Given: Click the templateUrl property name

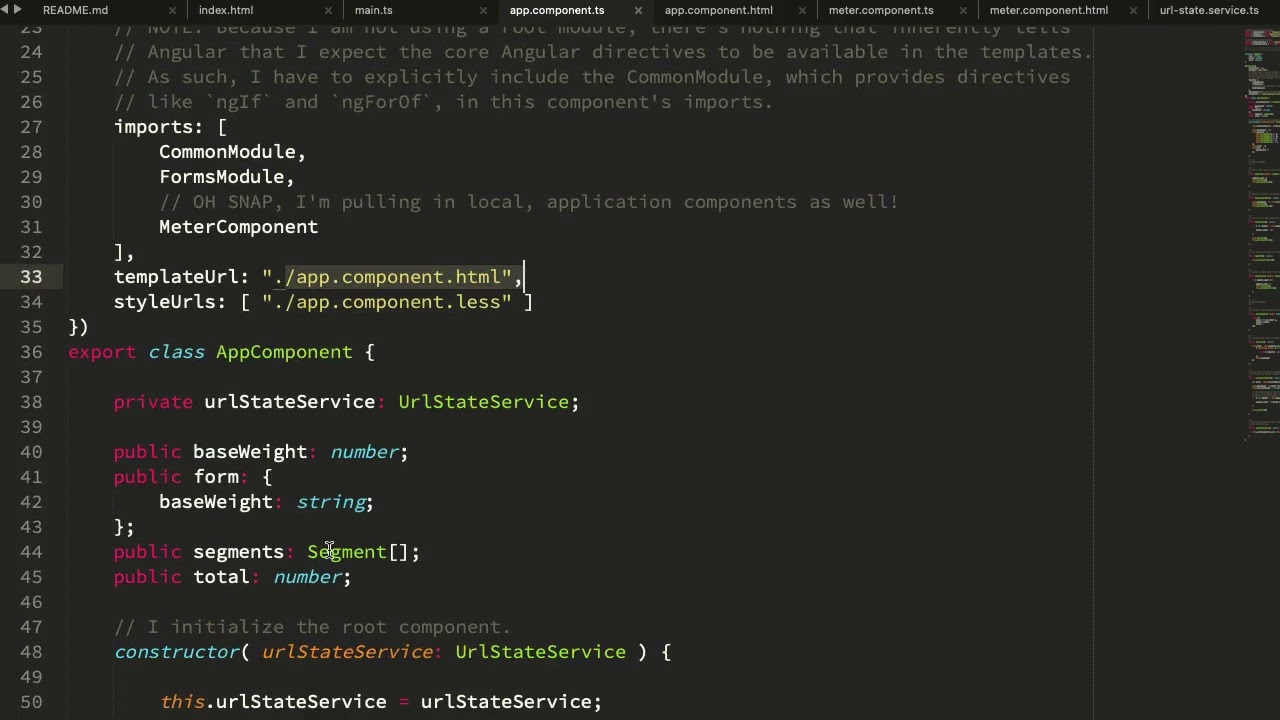Looking at the screenshot, I should 176,277.
